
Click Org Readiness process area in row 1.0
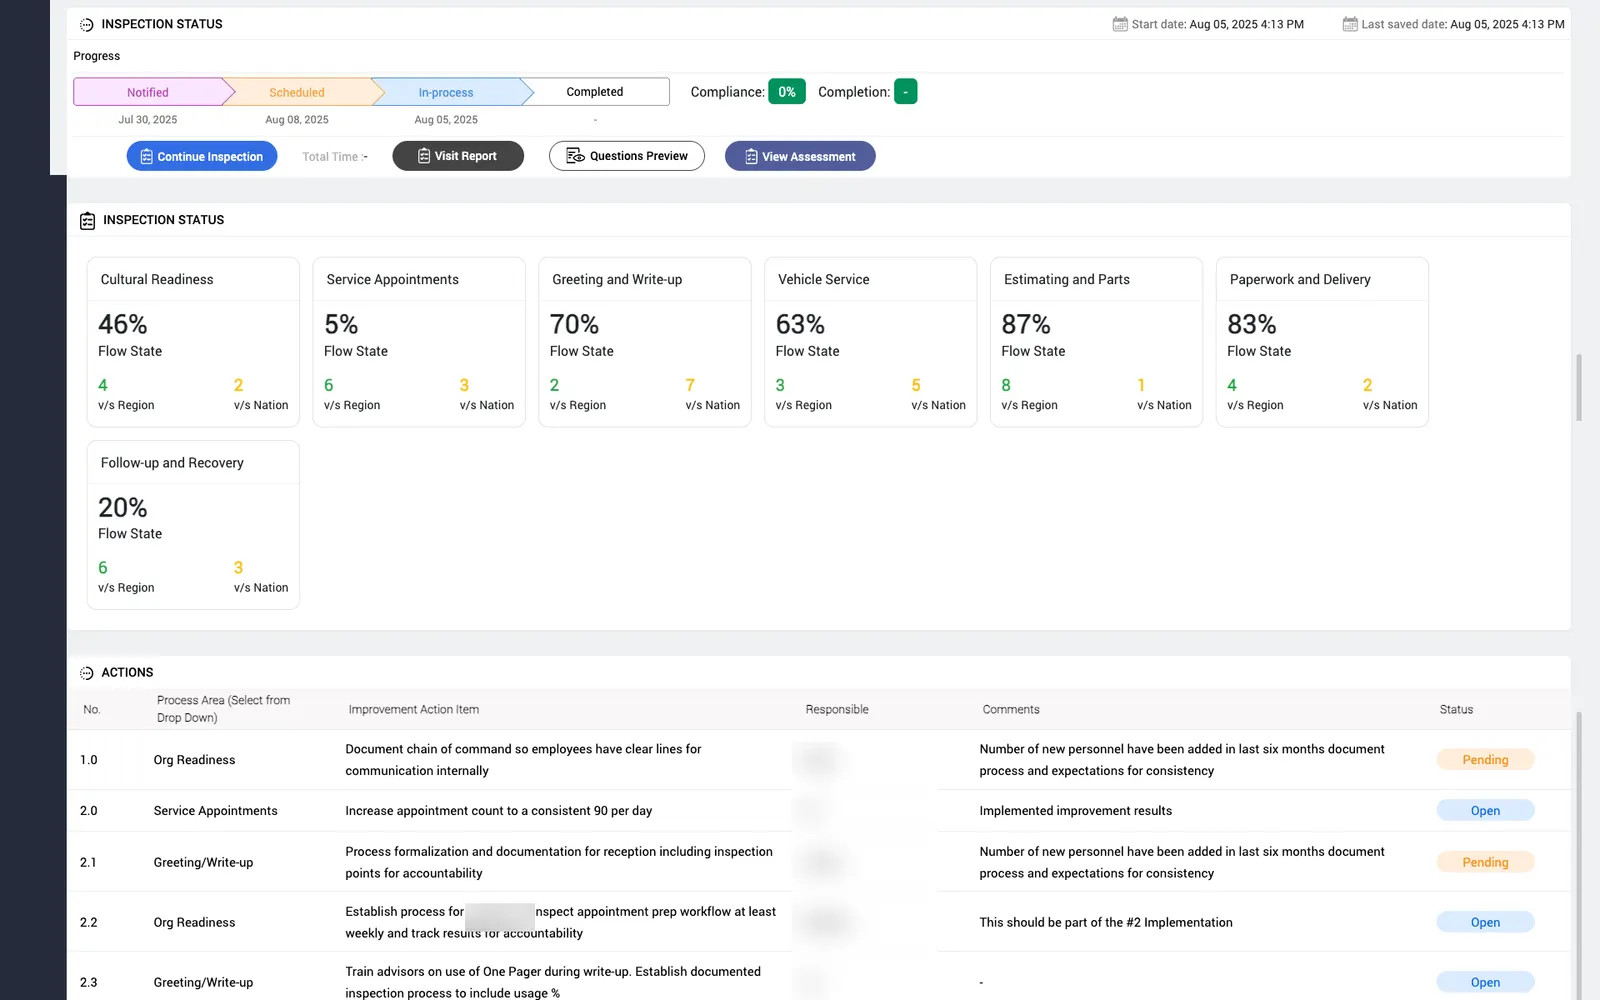coord(194,760)
